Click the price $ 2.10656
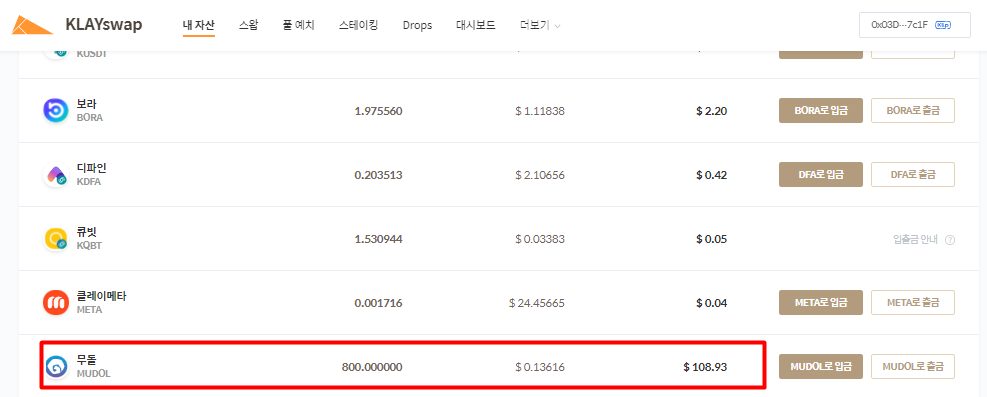This screenshot has width=987, height=397. tap(539, 176)
